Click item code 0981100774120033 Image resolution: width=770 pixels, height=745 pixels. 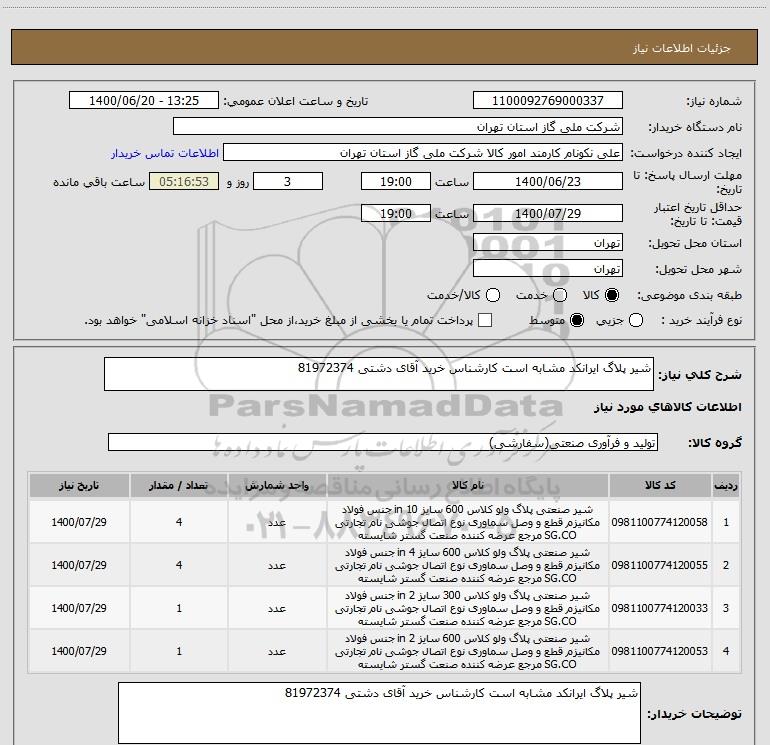tap(660, 608)
